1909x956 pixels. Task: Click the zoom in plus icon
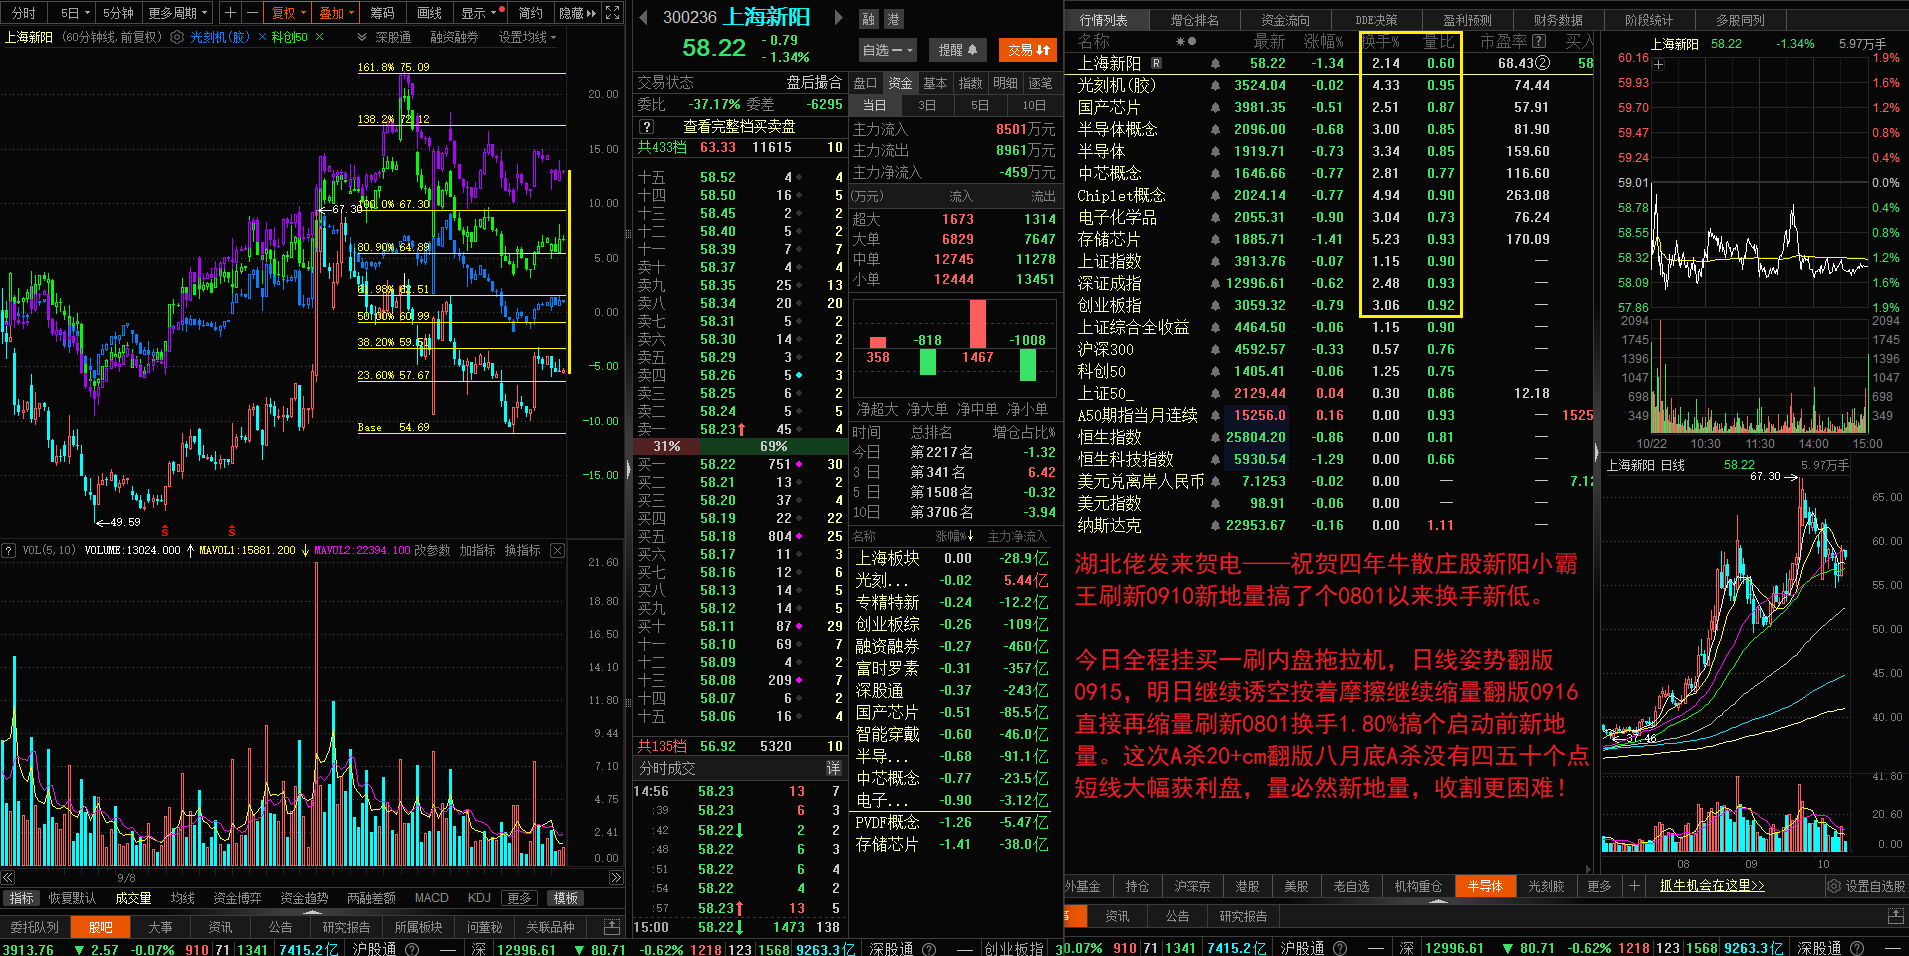tap(230, 13)
